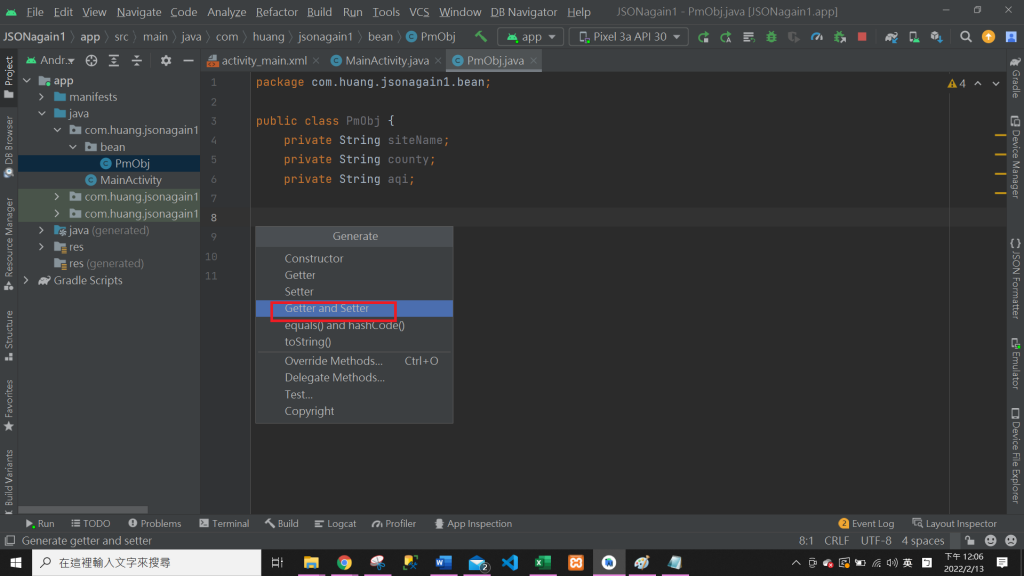Open the Event Log window

[866, 524]
